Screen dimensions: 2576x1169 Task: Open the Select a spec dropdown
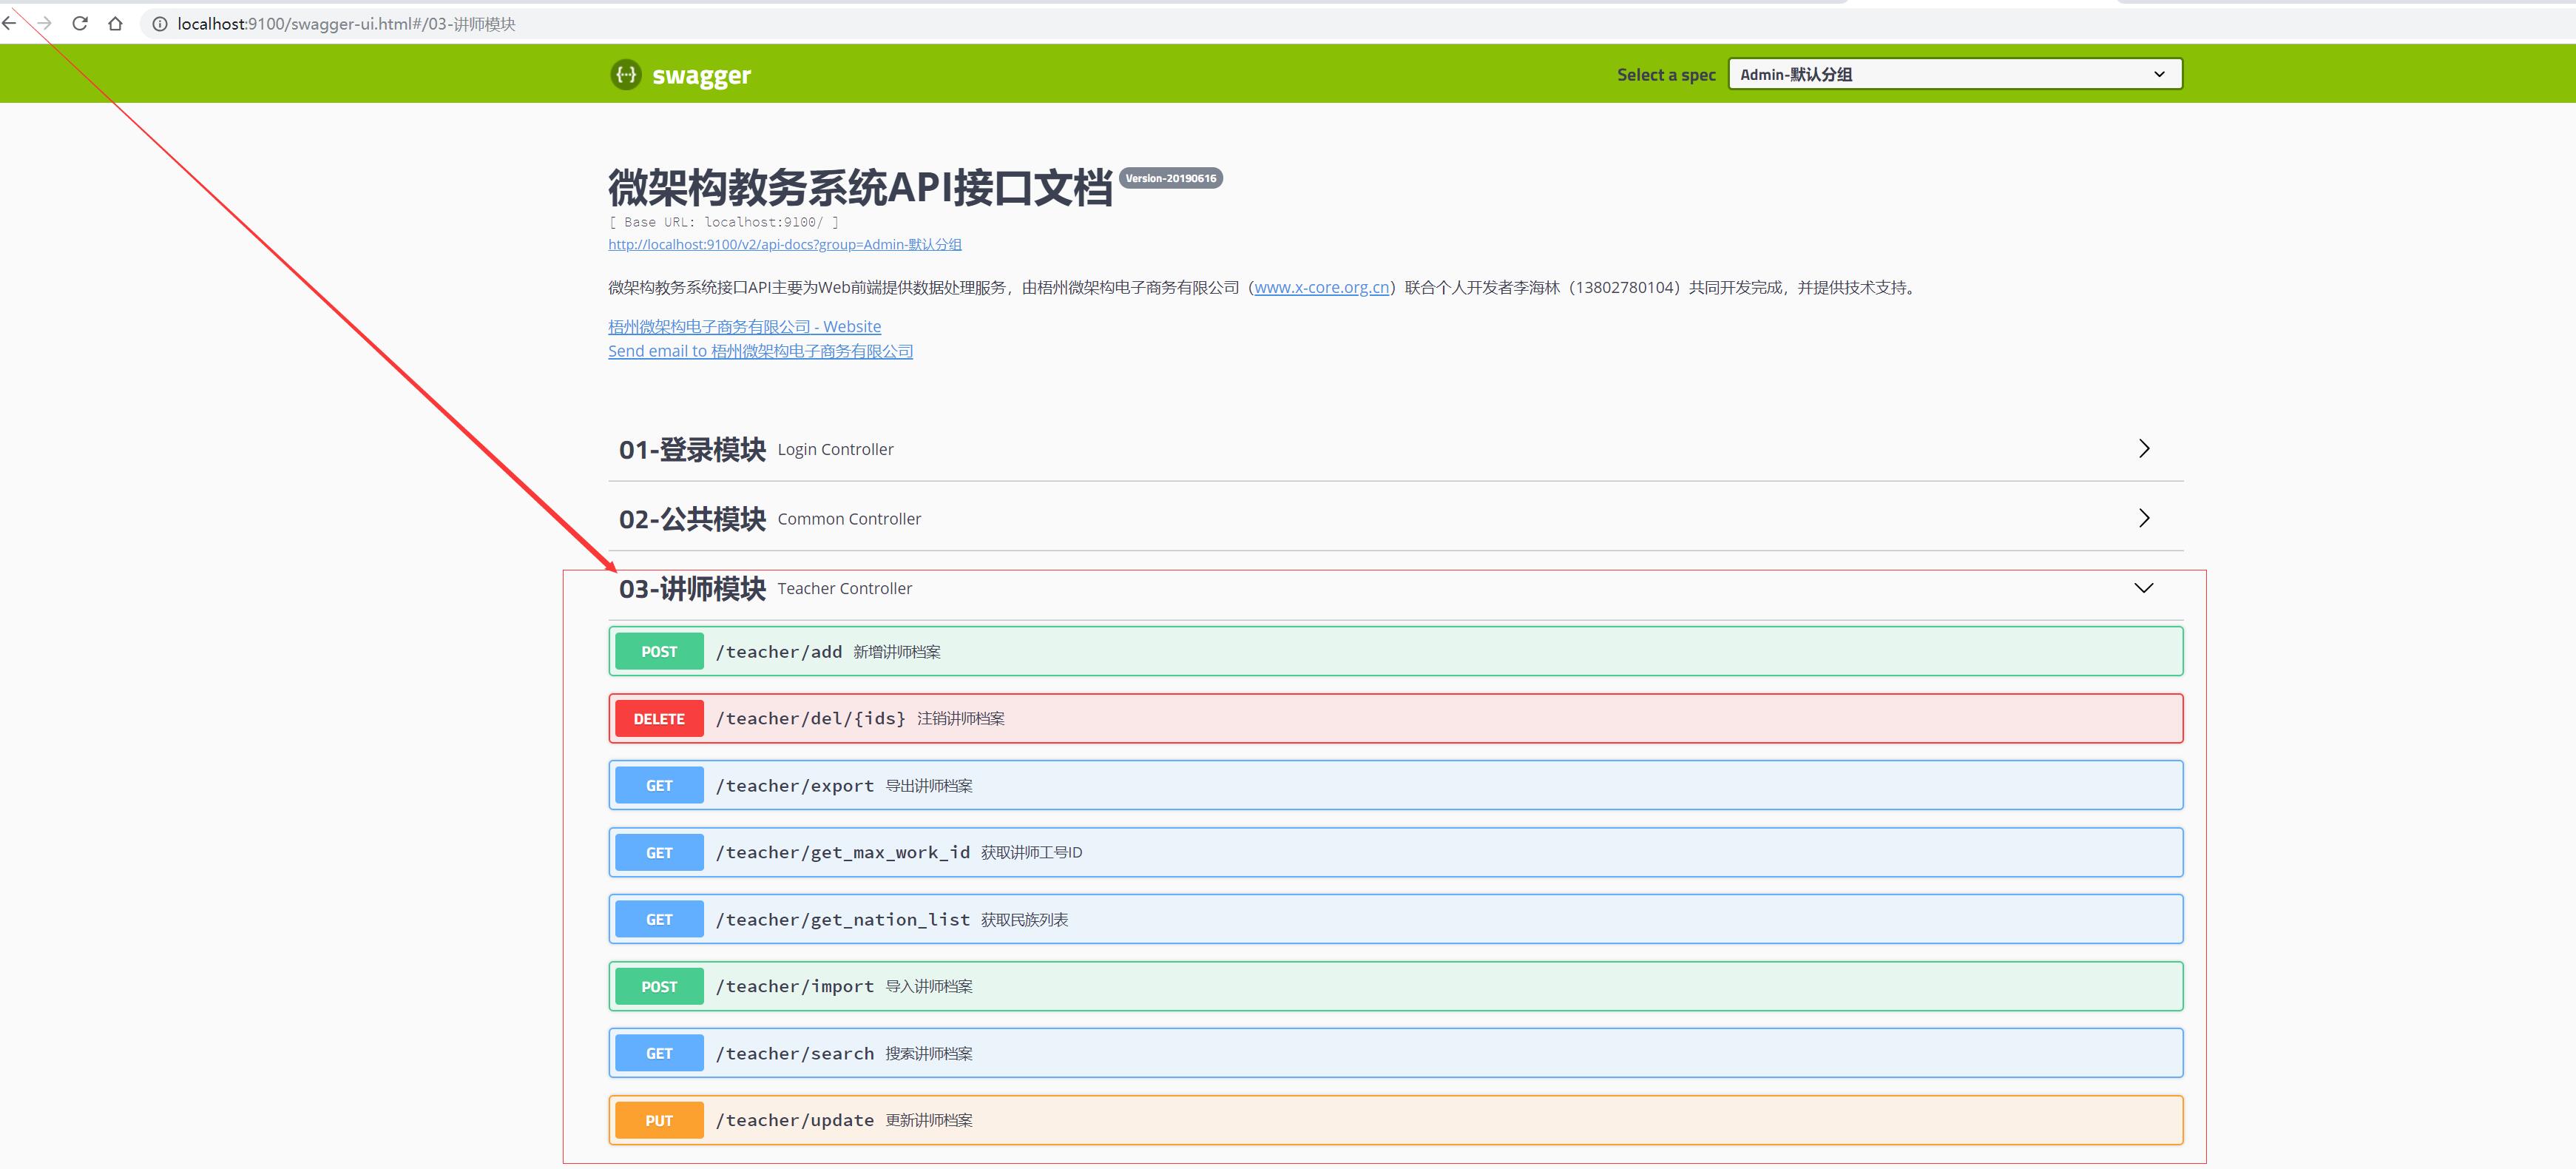tap(1955, 74)
